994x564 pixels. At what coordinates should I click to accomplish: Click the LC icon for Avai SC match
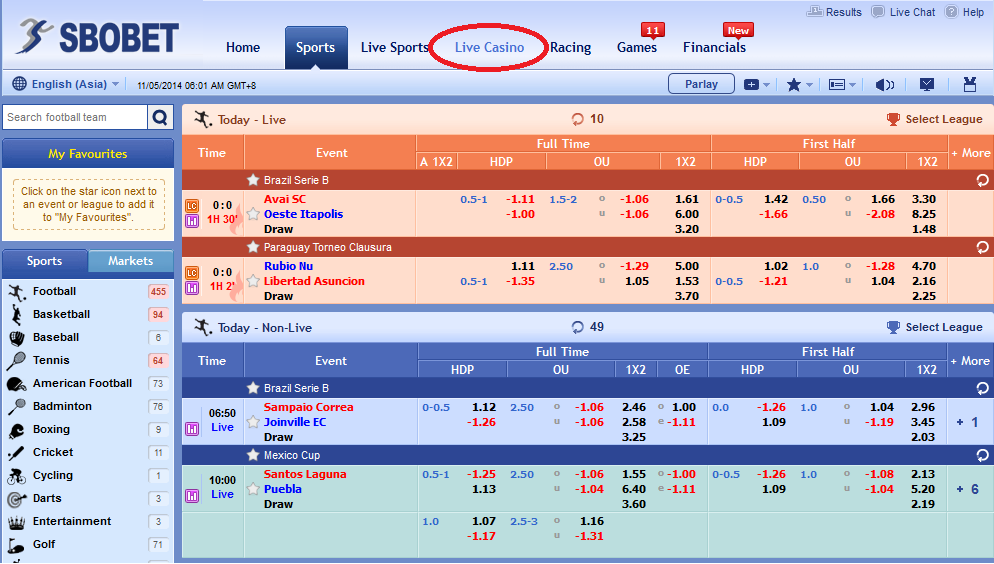tap(192, 206)
